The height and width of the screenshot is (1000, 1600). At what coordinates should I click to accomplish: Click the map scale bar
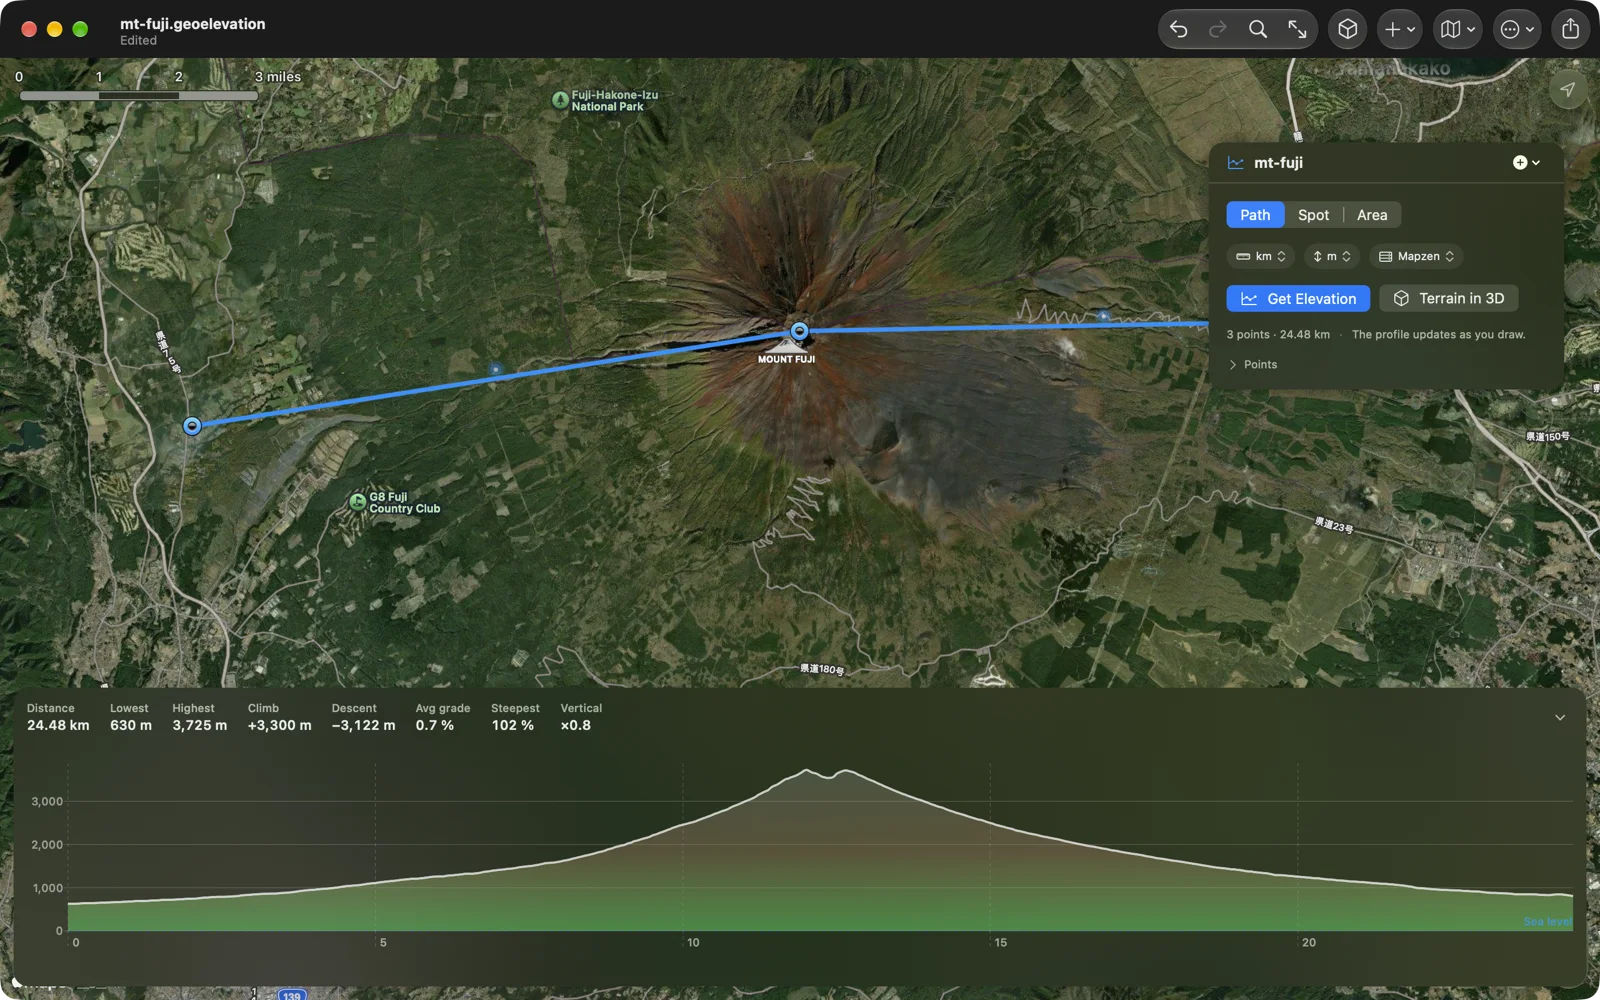pos(139,96)
